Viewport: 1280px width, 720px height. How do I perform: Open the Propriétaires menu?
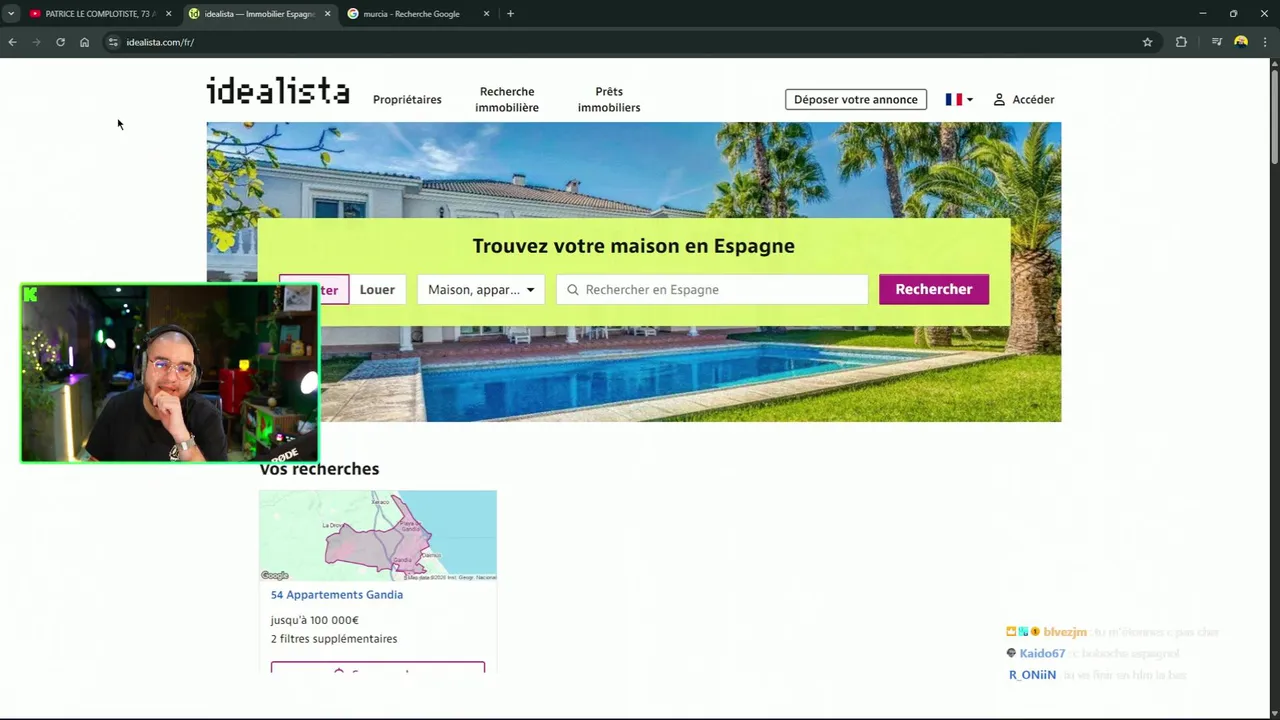pyautogui.click(x=407, y=100)
